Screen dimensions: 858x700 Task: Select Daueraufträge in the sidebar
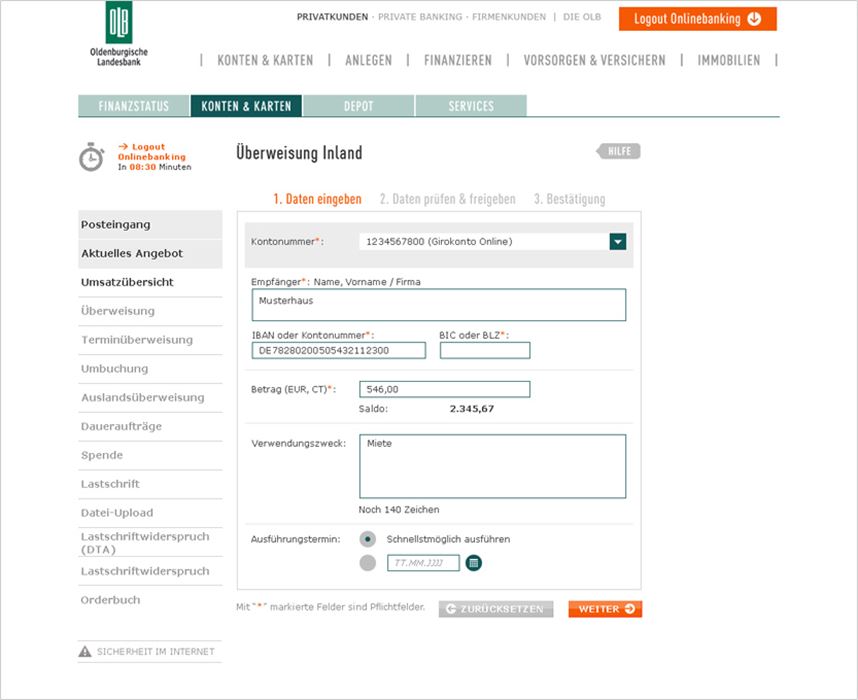click(150, 426)
